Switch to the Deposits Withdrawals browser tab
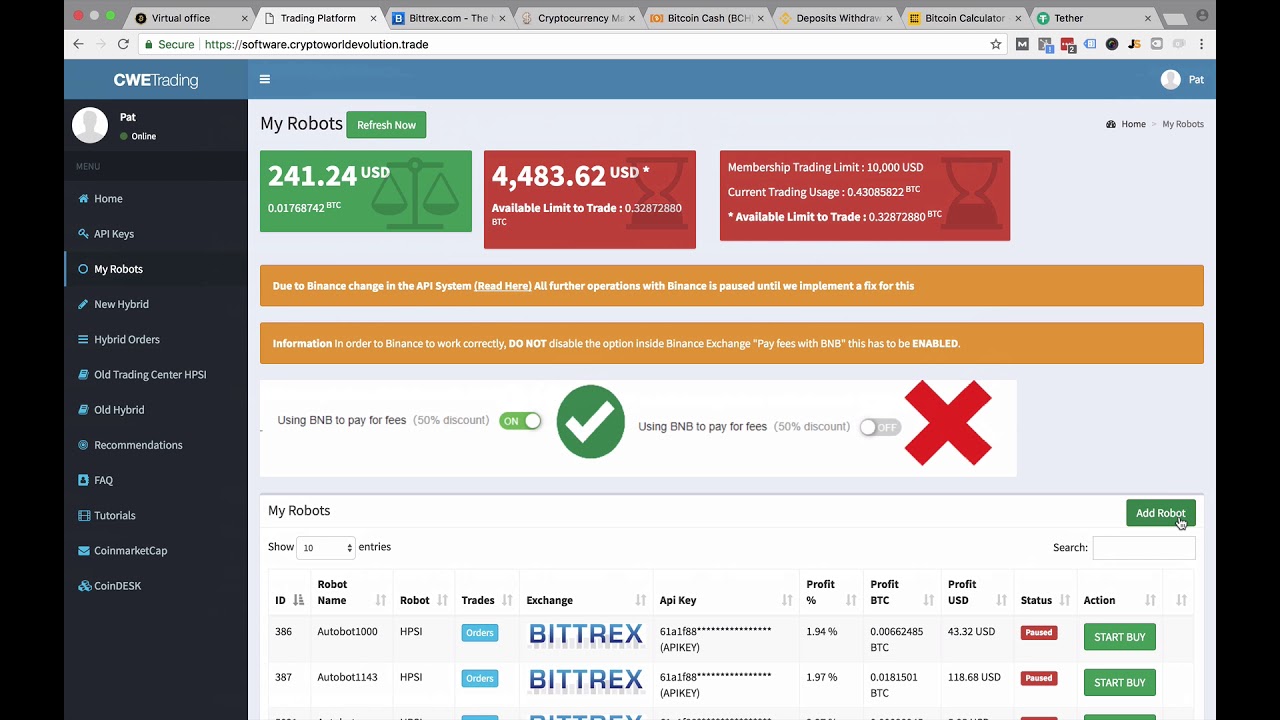1280x720 pixels. pyautogui.click(x=836, y=18)
